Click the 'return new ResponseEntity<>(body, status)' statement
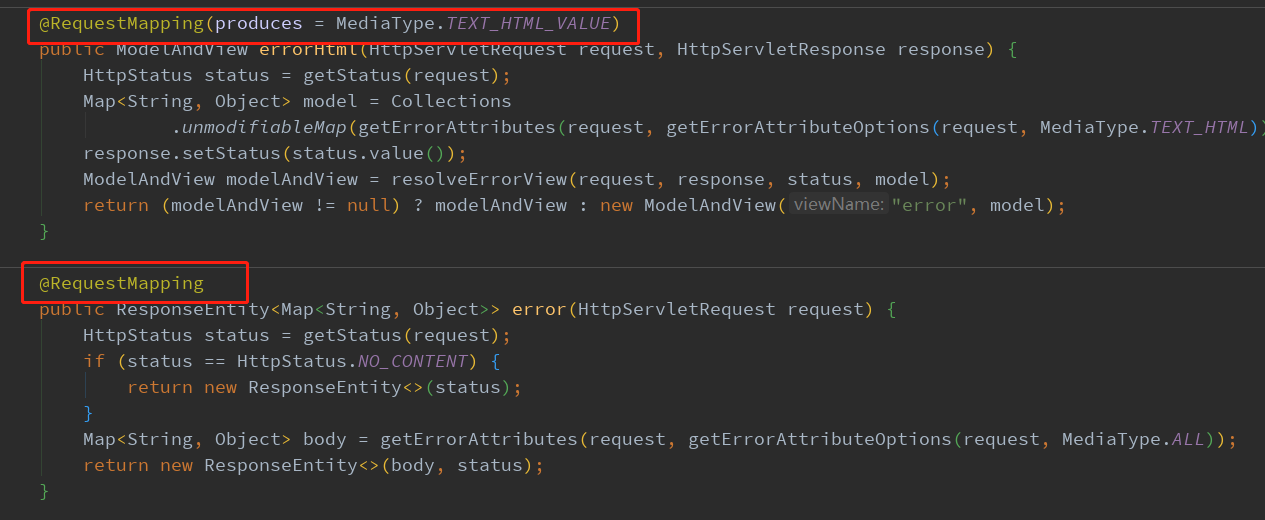The height and width of the screenshot is (520, 1265). (314, 465)
